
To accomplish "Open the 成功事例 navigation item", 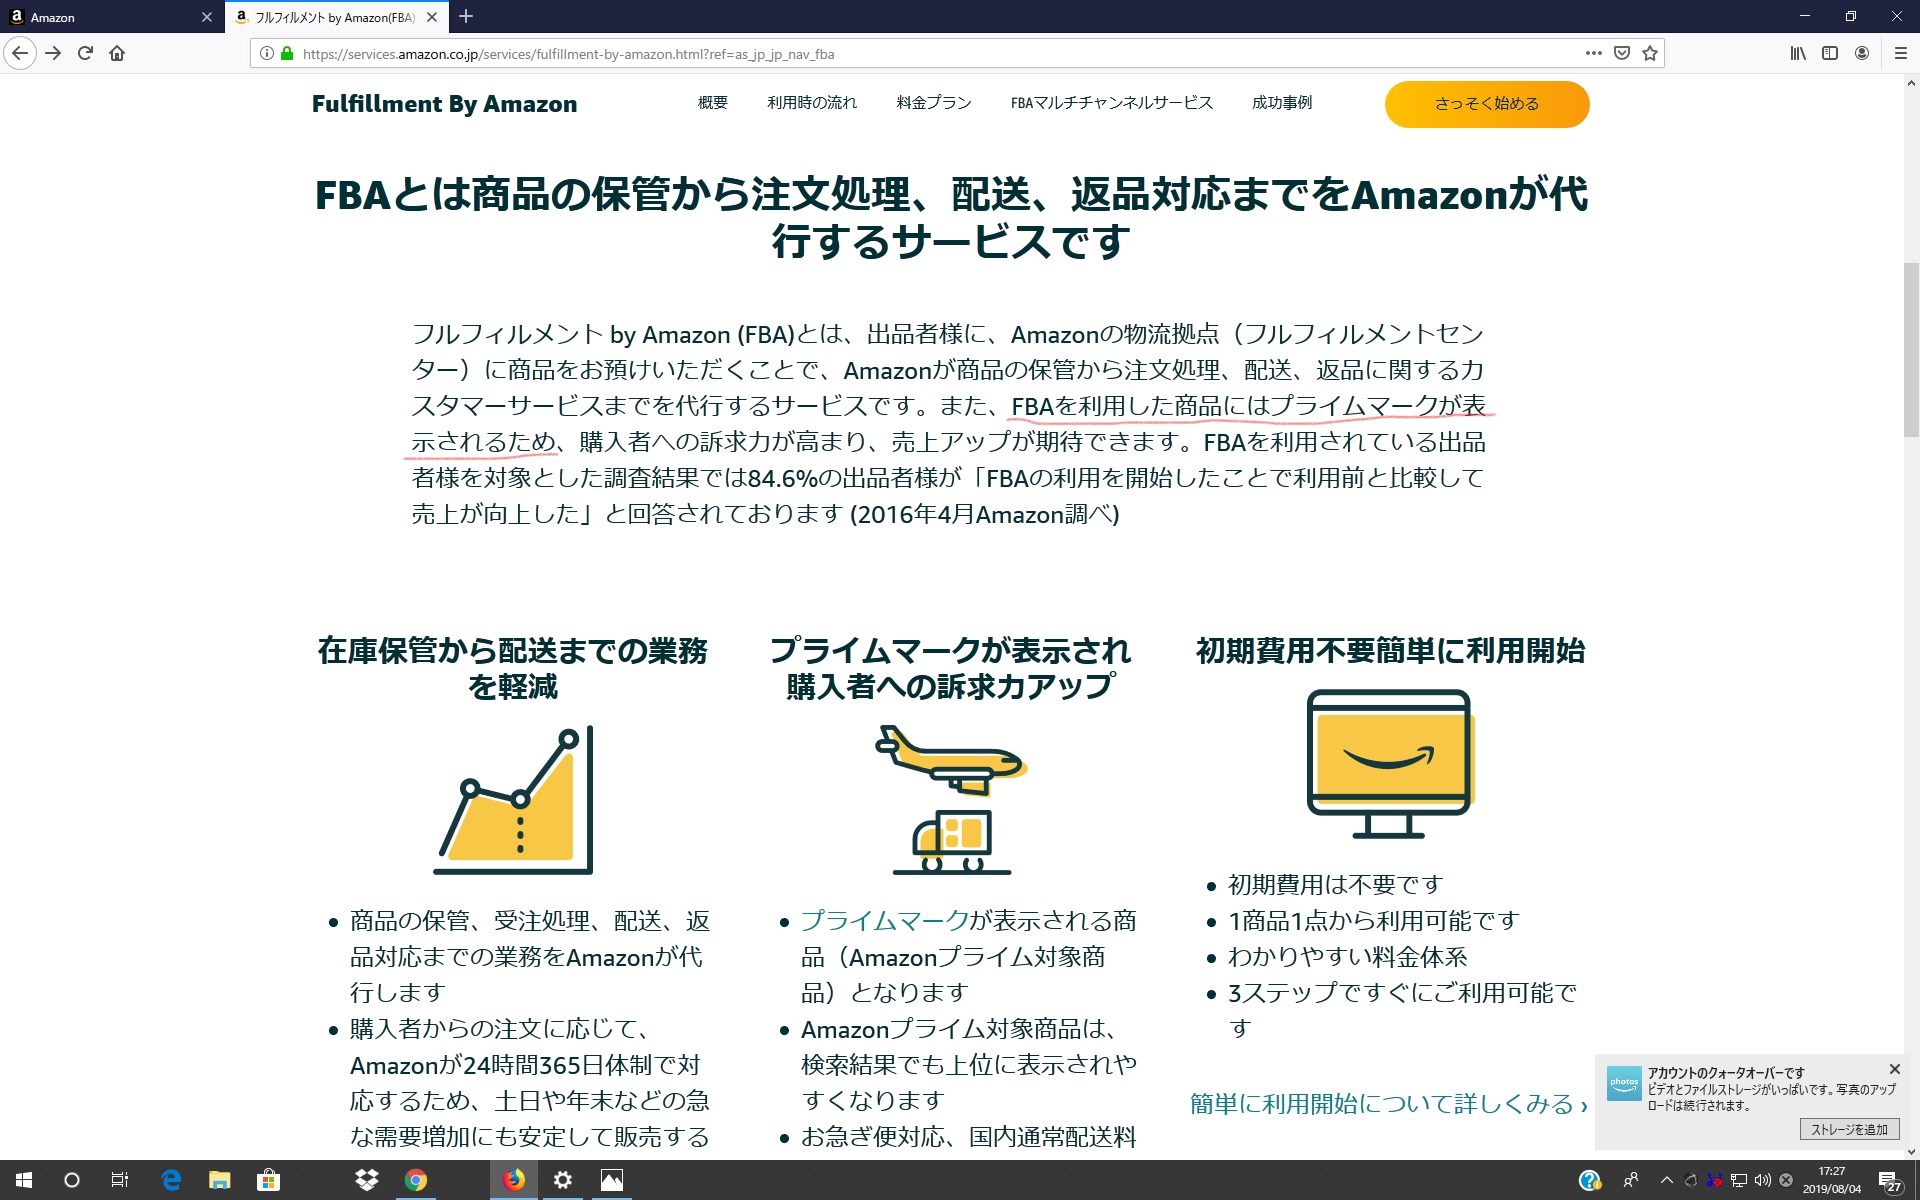I will pos(1282,103).
